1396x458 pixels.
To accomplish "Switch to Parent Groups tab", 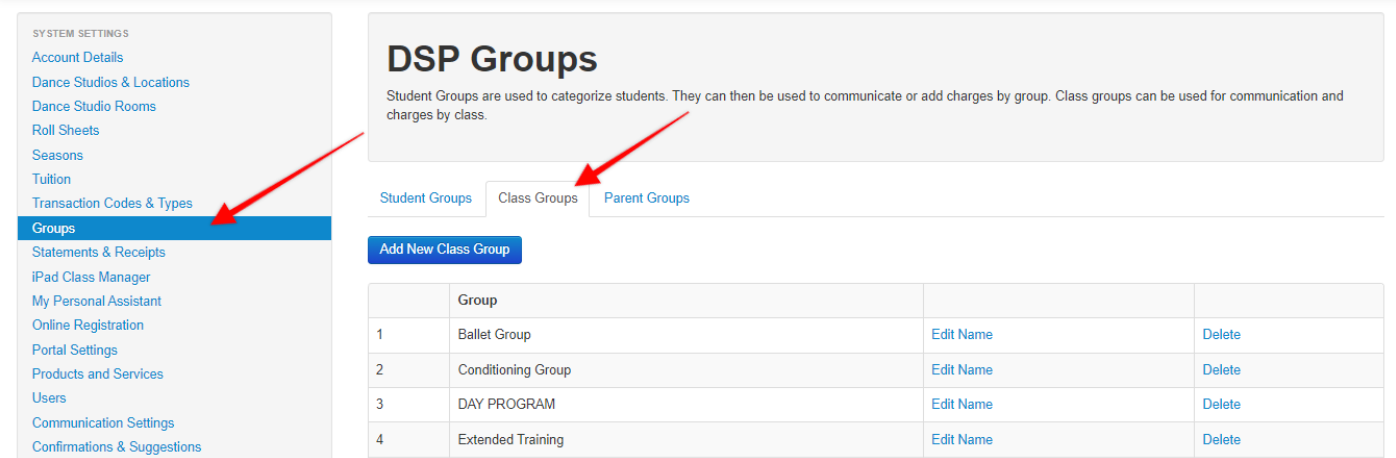I will pos(647,198).
